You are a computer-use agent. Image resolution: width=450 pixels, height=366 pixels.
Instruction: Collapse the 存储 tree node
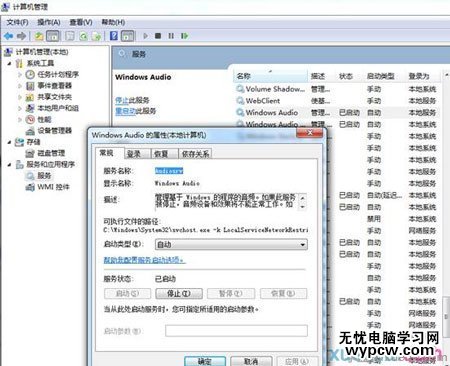pos(10,142)
